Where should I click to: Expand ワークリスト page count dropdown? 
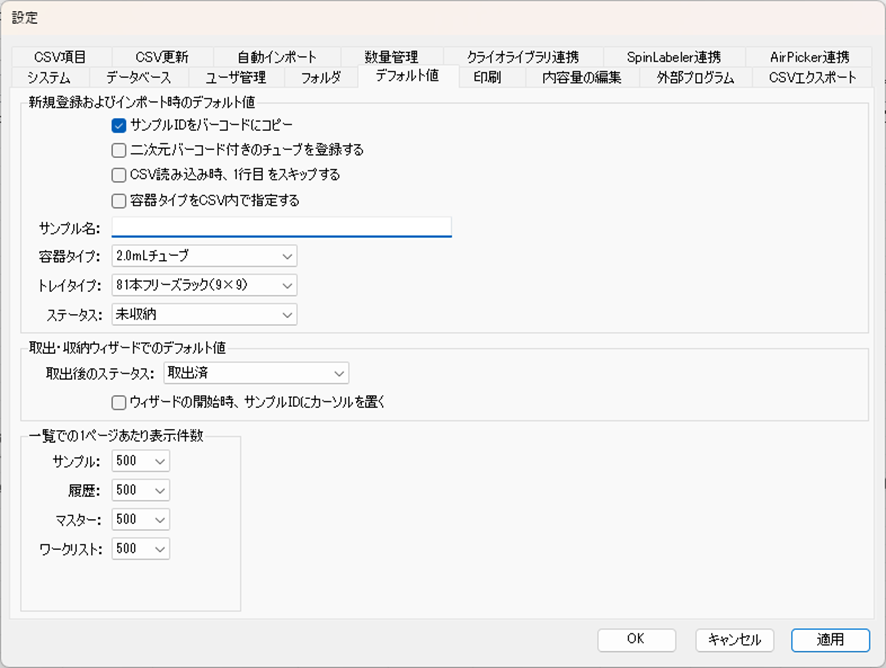[x=140, y=549]
